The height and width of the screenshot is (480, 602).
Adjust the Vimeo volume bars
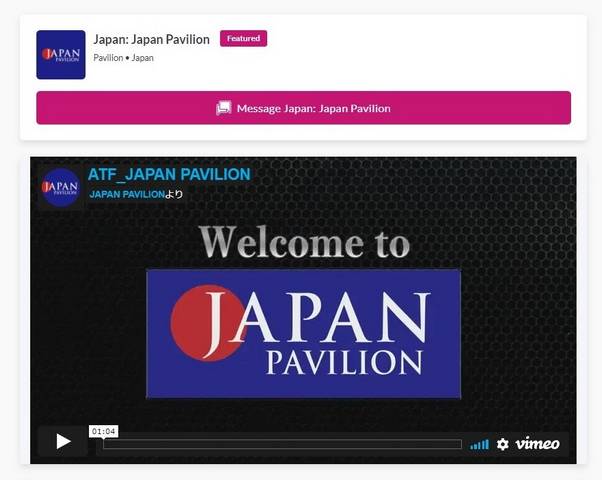(x=480, y=445)
